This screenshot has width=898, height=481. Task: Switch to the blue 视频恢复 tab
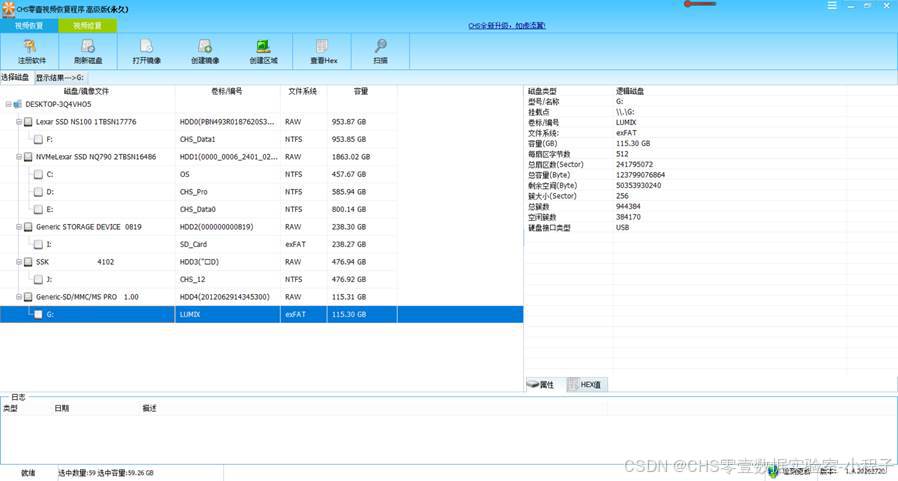click(x=29, y=26)
